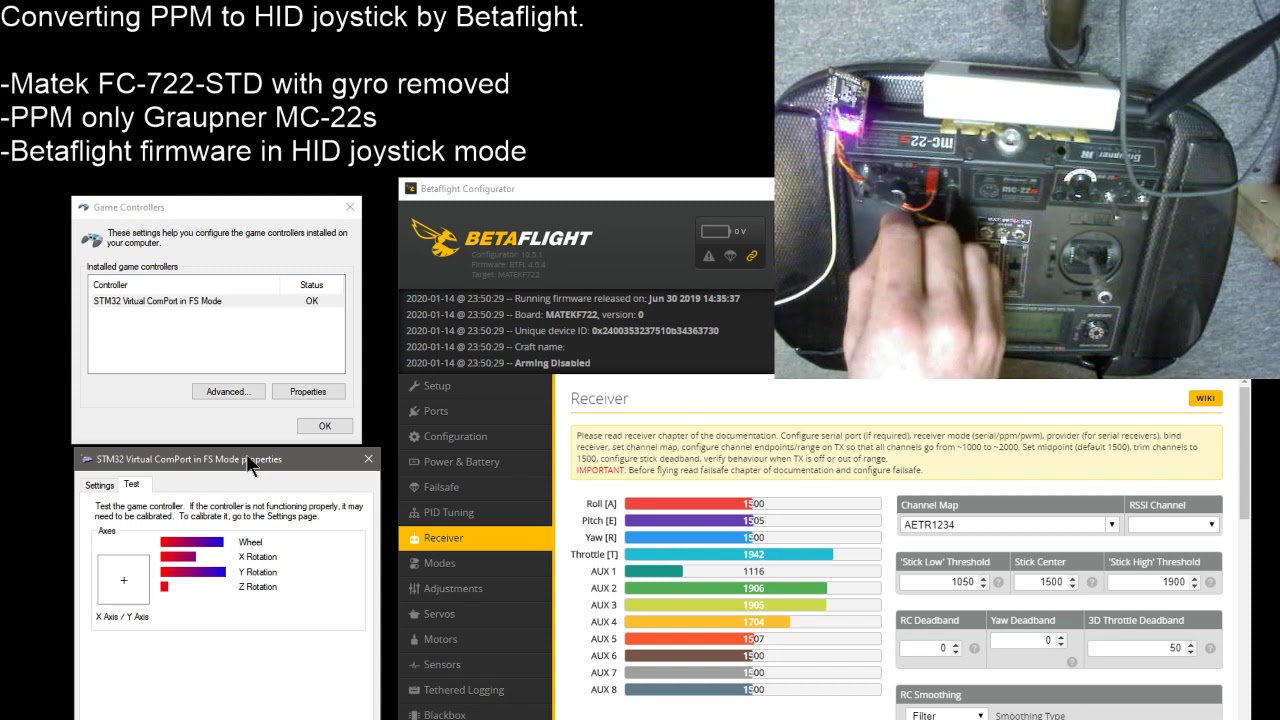Click the WIKI button
The width and height of the screenshot is (1280, 720).
(1205, 398)
